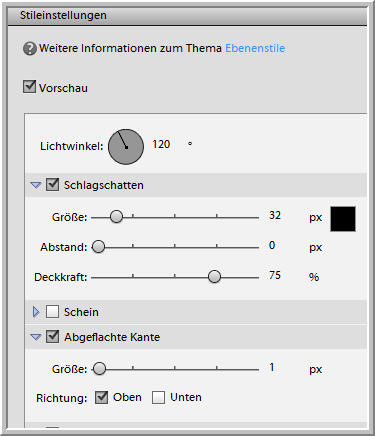Click the Abstand slider handle
This screenshot has width=375, height=436.
pyautogui.click(x=98, y=247)
